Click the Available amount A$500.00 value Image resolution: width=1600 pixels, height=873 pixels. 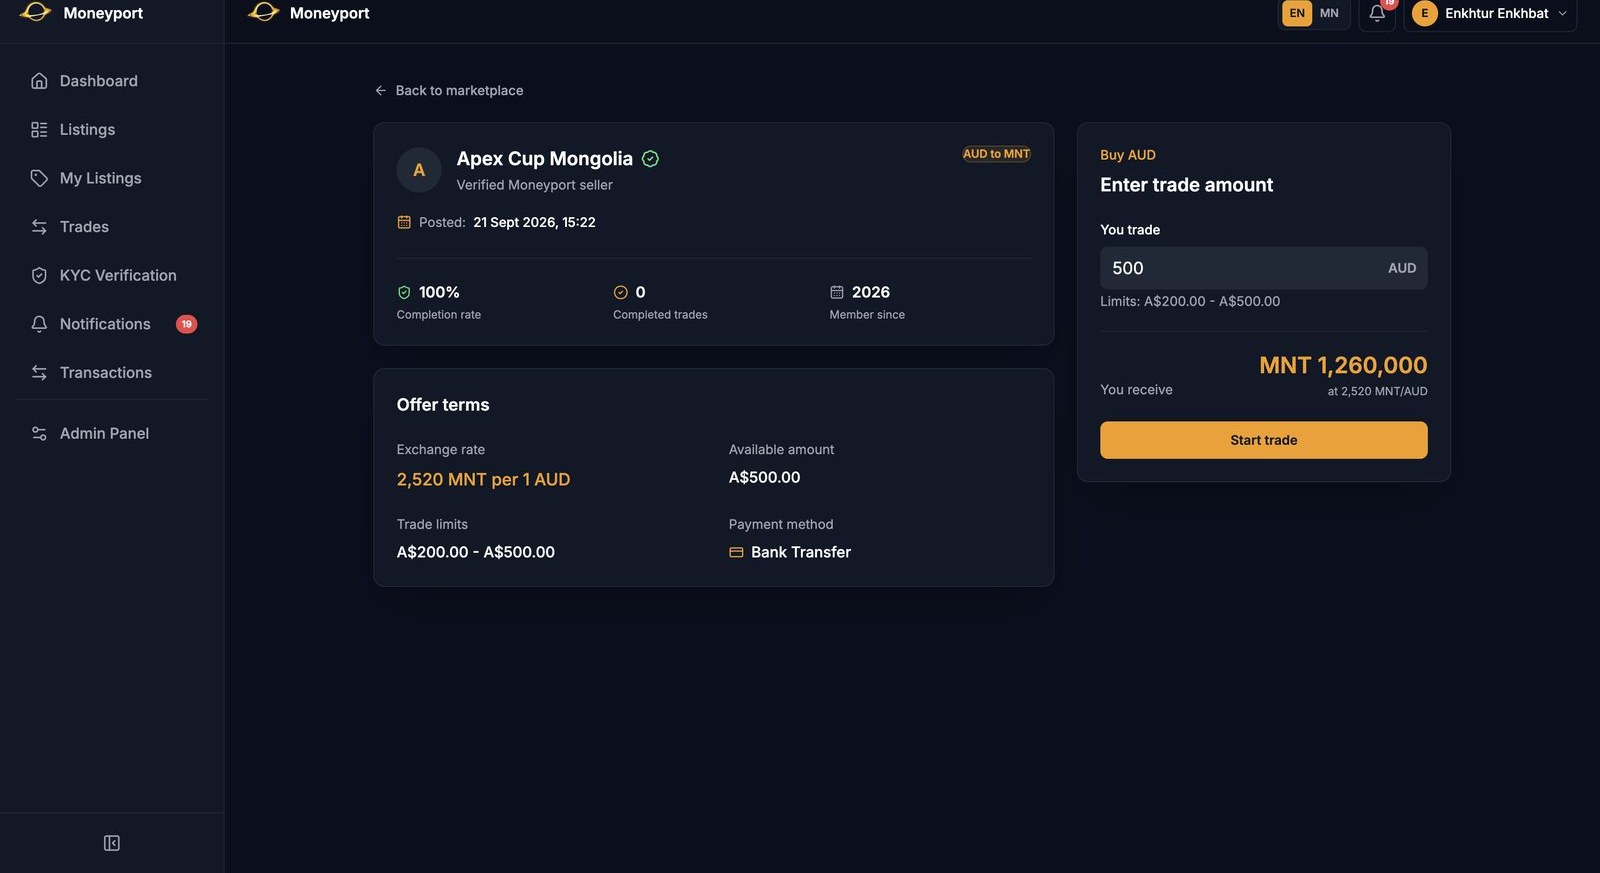(x=765, y=478)
